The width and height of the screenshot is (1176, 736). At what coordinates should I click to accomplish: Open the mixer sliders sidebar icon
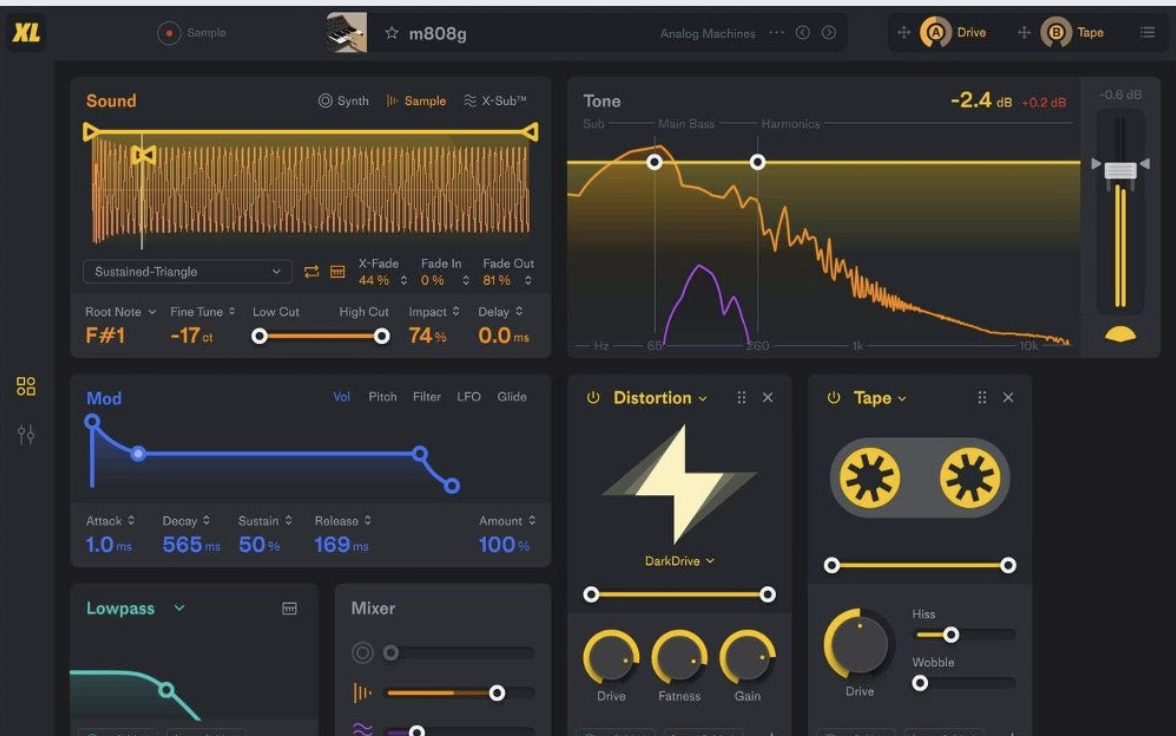pos(26,434)
